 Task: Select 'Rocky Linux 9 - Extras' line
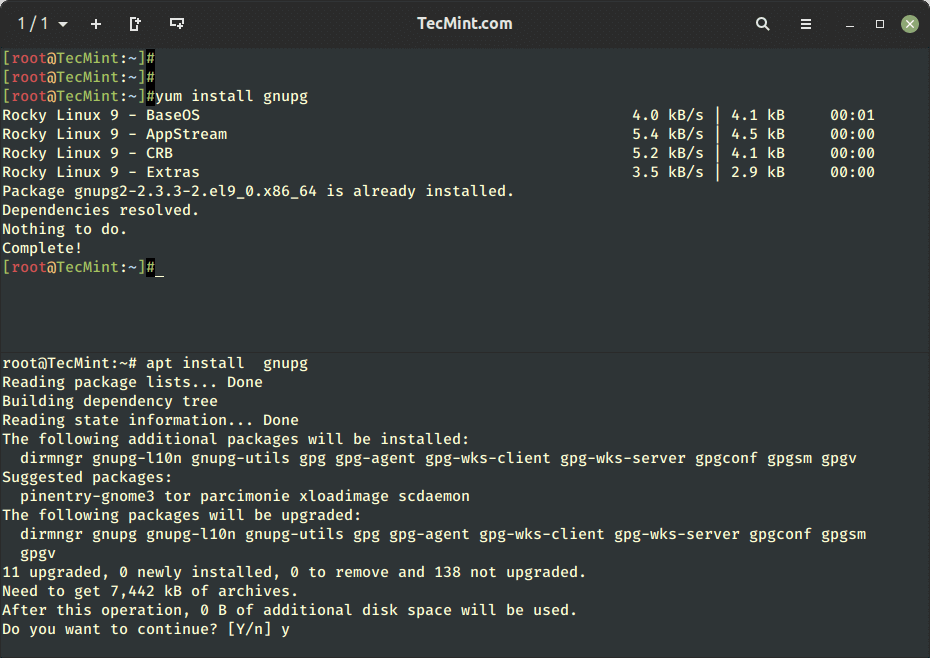101,172
